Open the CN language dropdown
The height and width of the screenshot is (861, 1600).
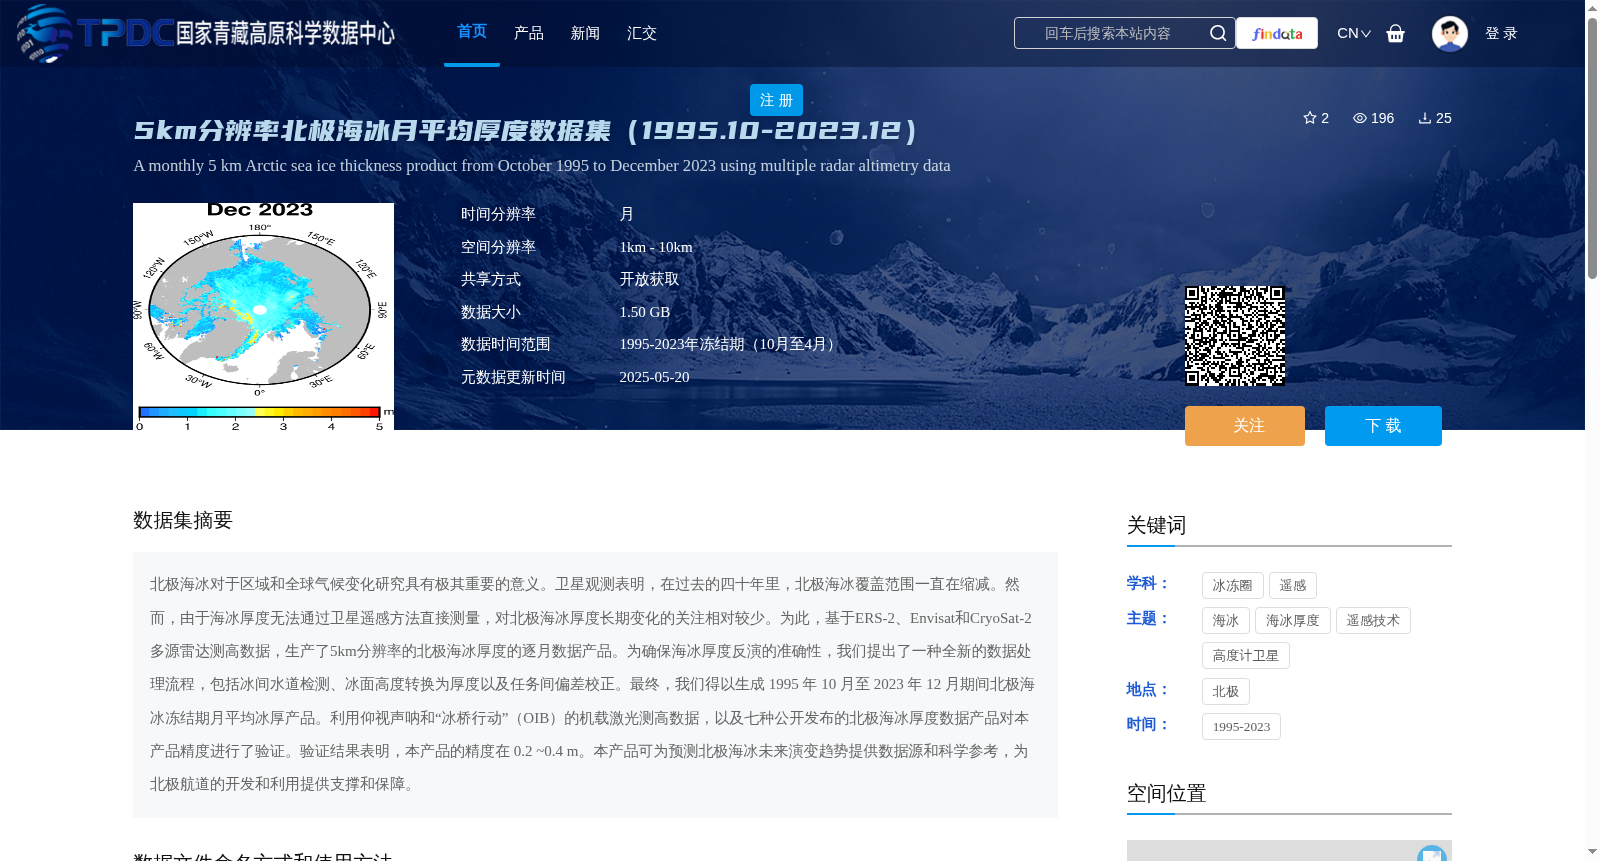tap(1353, 33)
